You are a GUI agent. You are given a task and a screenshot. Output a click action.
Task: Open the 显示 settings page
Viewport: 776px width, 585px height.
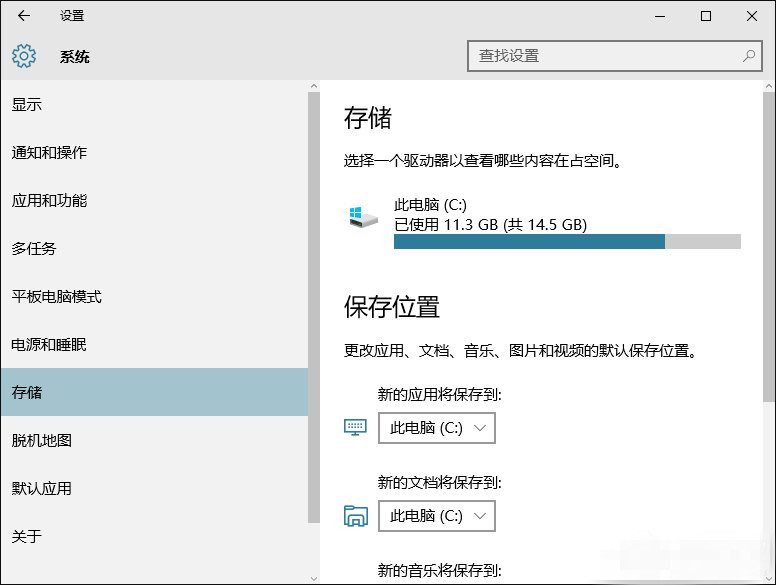click(27, 105)
